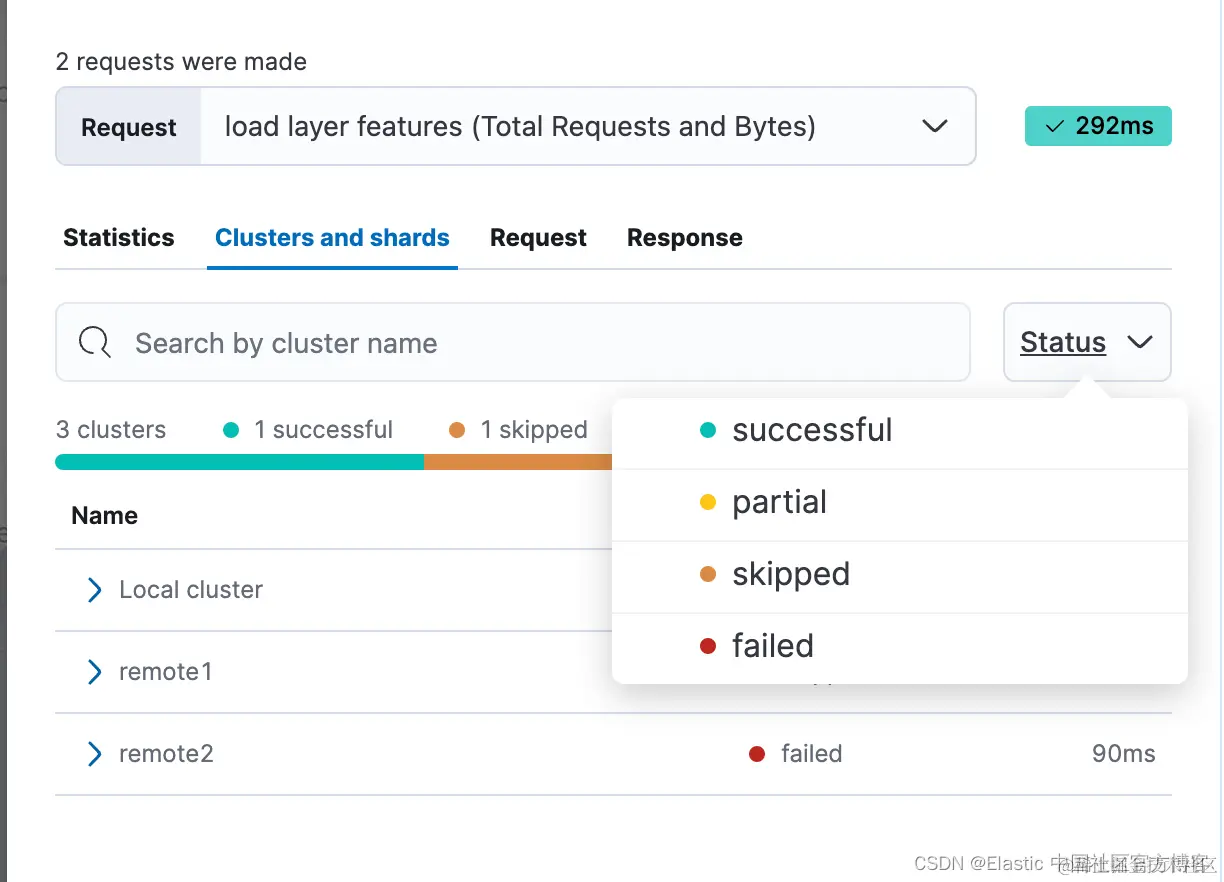Click the orange skipped status dot
The width and height of the screenshot is (1224, 882).
tap(708, 574)
